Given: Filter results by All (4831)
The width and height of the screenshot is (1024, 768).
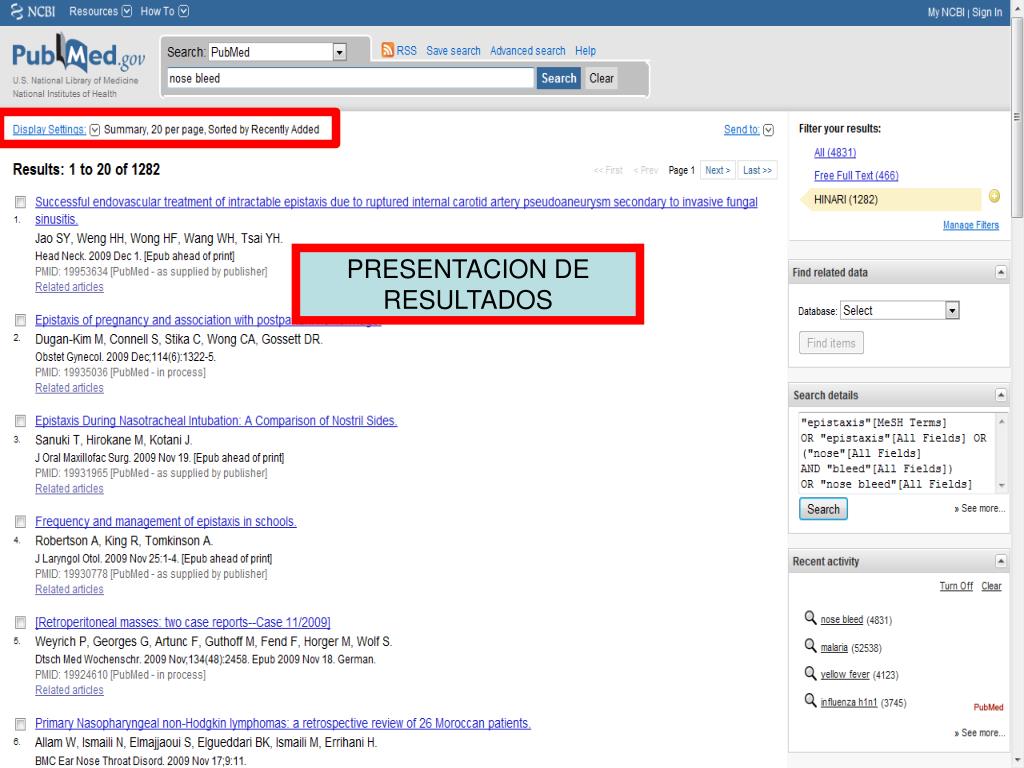Looking at the screenshot, I should coord(835,152).
